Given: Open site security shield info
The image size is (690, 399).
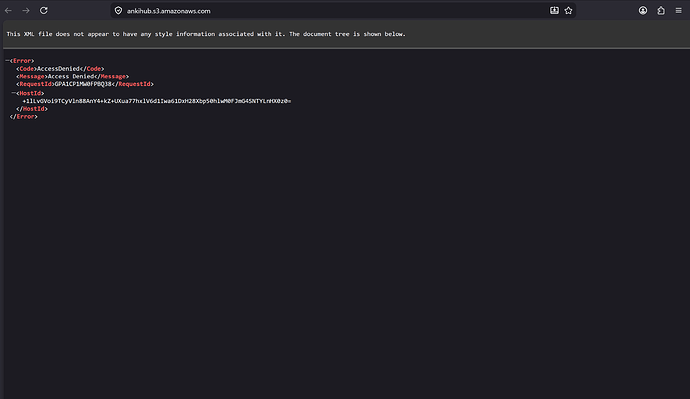Looking at the screenshot, I should point(118,11).
